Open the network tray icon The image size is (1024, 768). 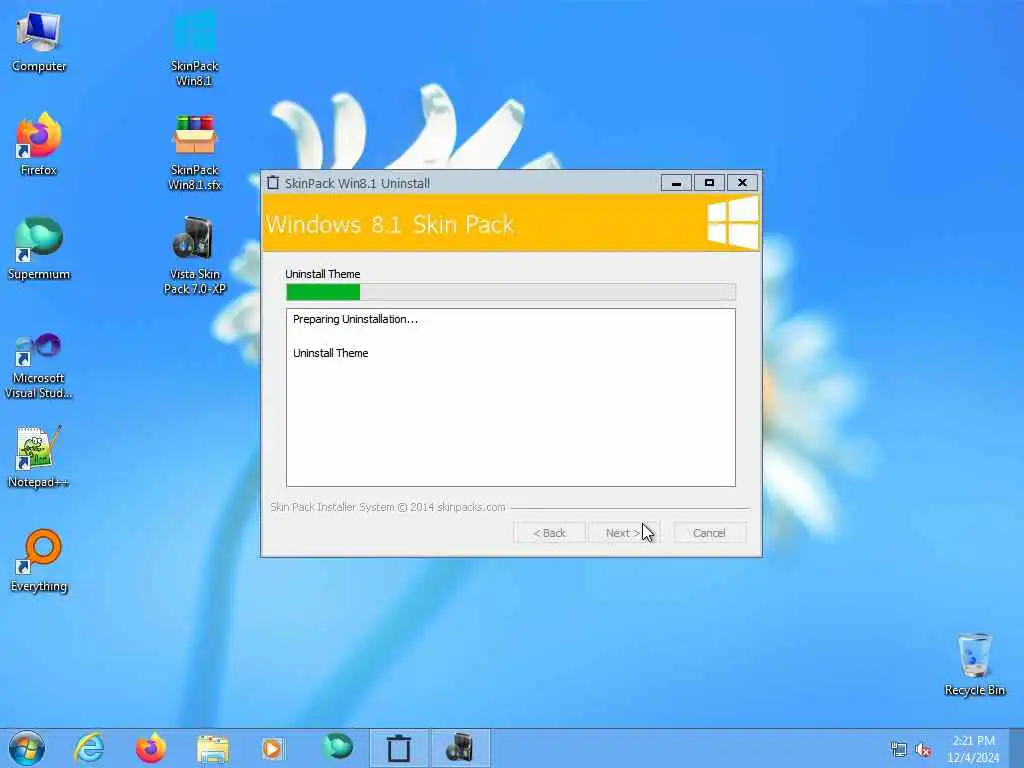tap(899, 749)
